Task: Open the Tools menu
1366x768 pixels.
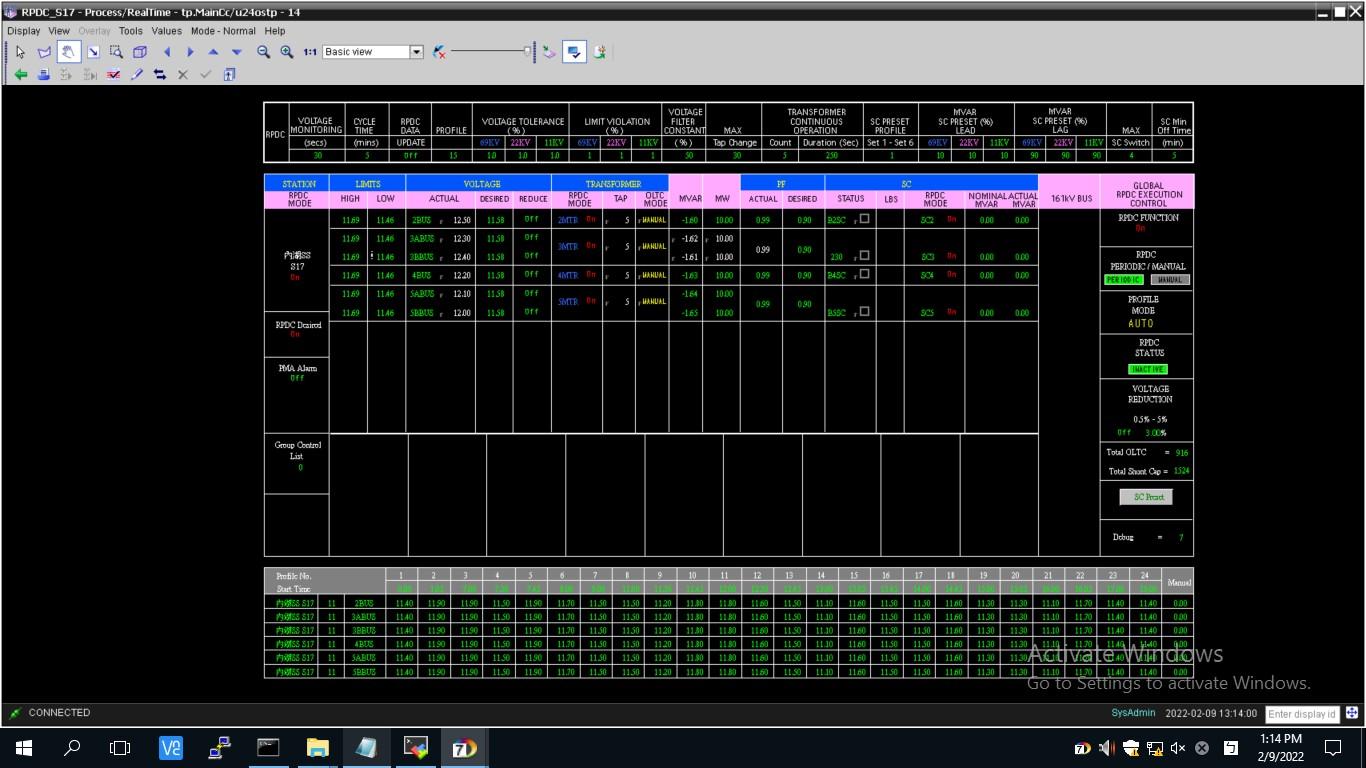Action: coord(131,31)
